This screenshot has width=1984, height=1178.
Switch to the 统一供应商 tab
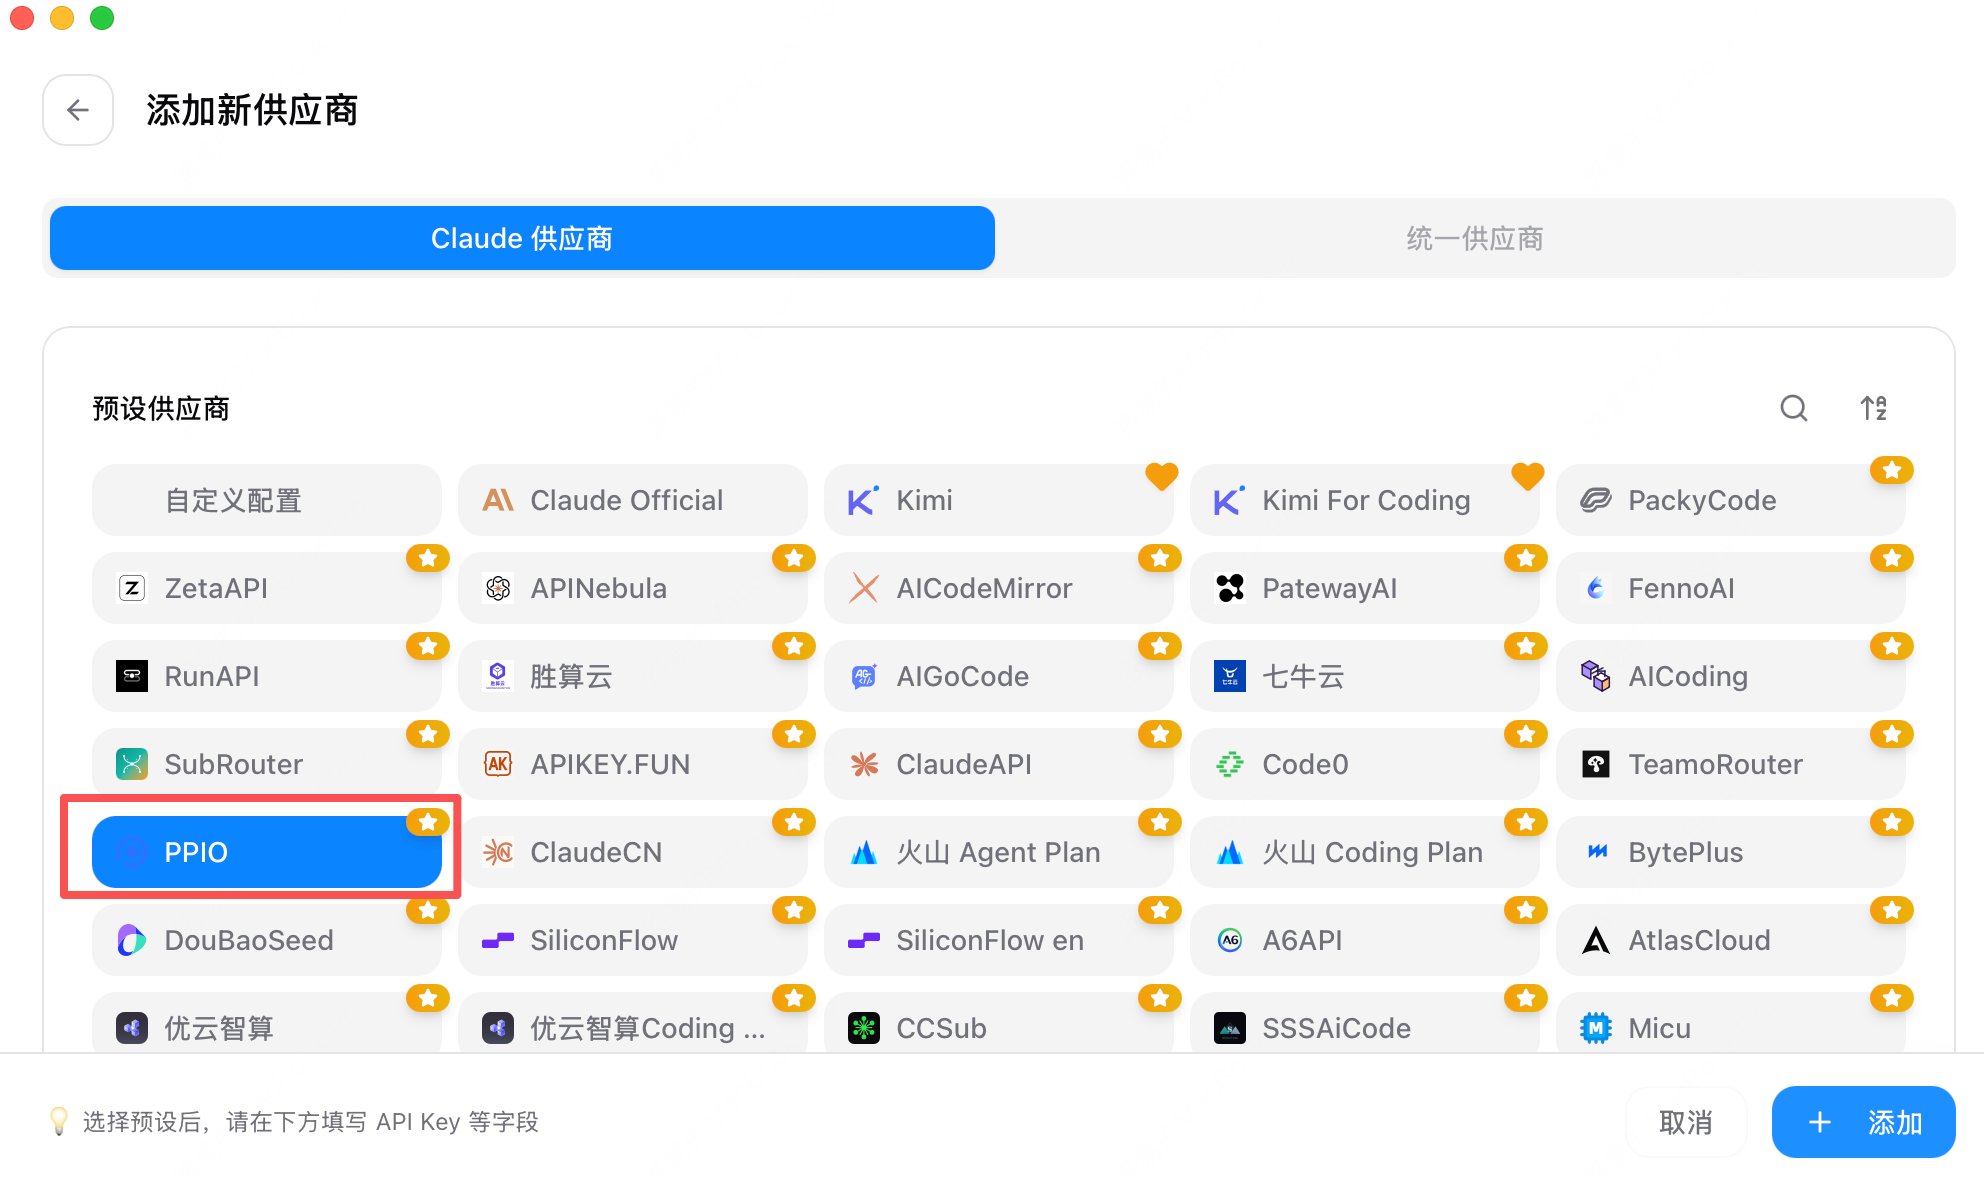1474,238
